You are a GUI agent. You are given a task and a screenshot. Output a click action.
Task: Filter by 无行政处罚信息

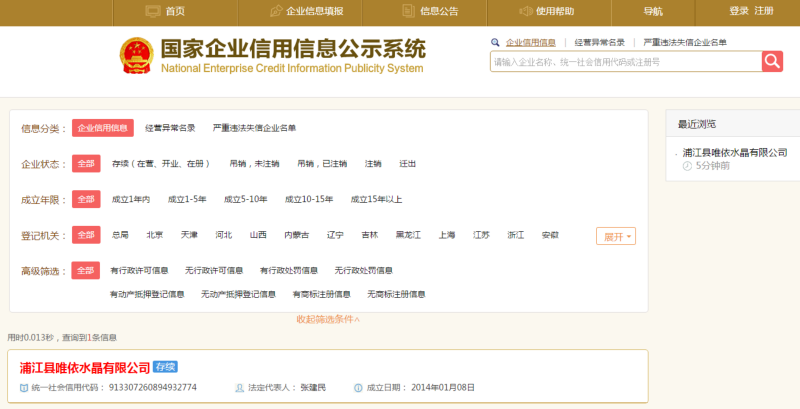click(364, 270)
